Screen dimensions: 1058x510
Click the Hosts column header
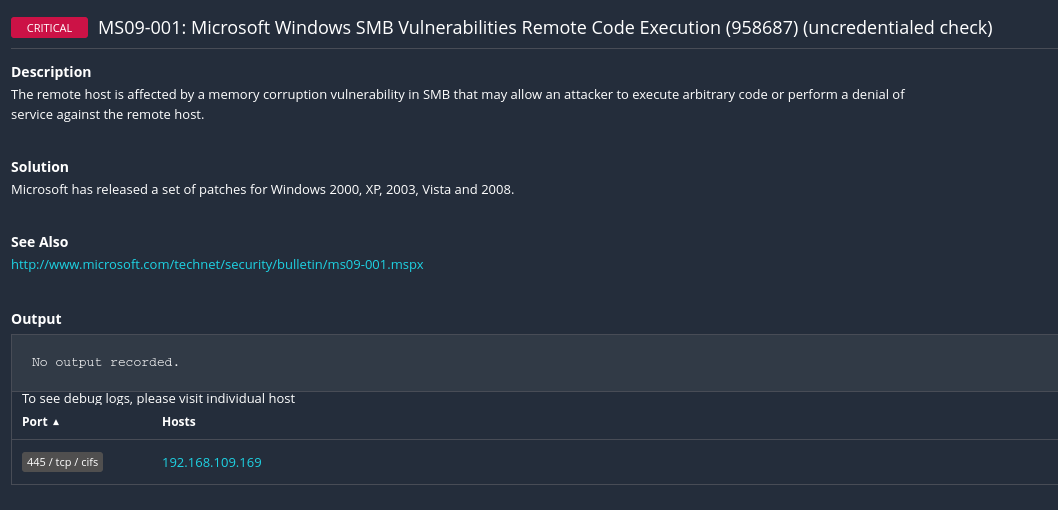[x=178, y=422]
